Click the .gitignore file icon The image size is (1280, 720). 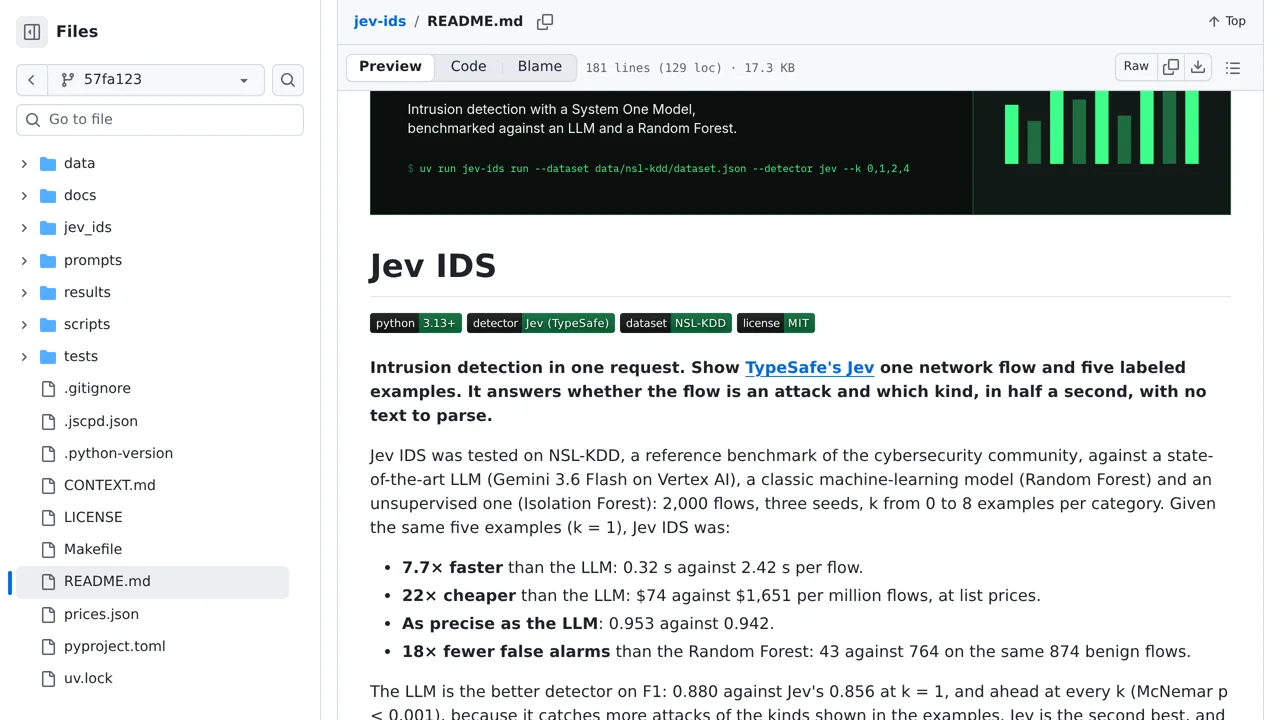(48, 389)
